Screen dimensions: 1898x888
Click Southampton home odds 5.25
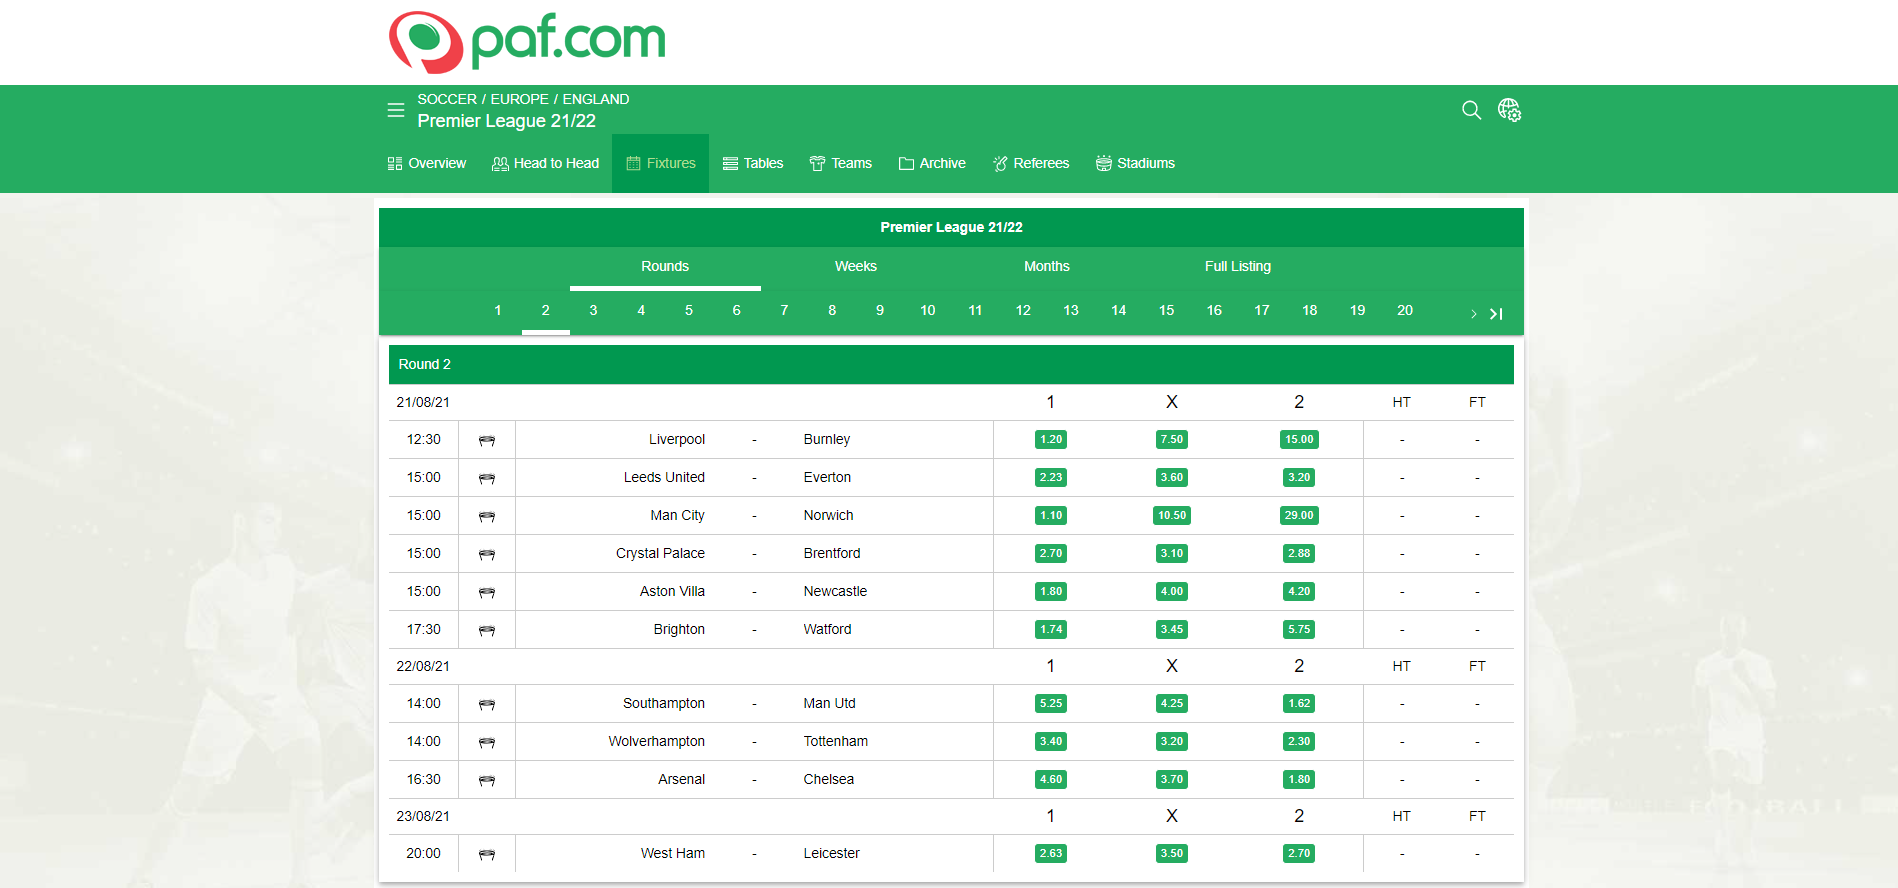pos(1051,703)
